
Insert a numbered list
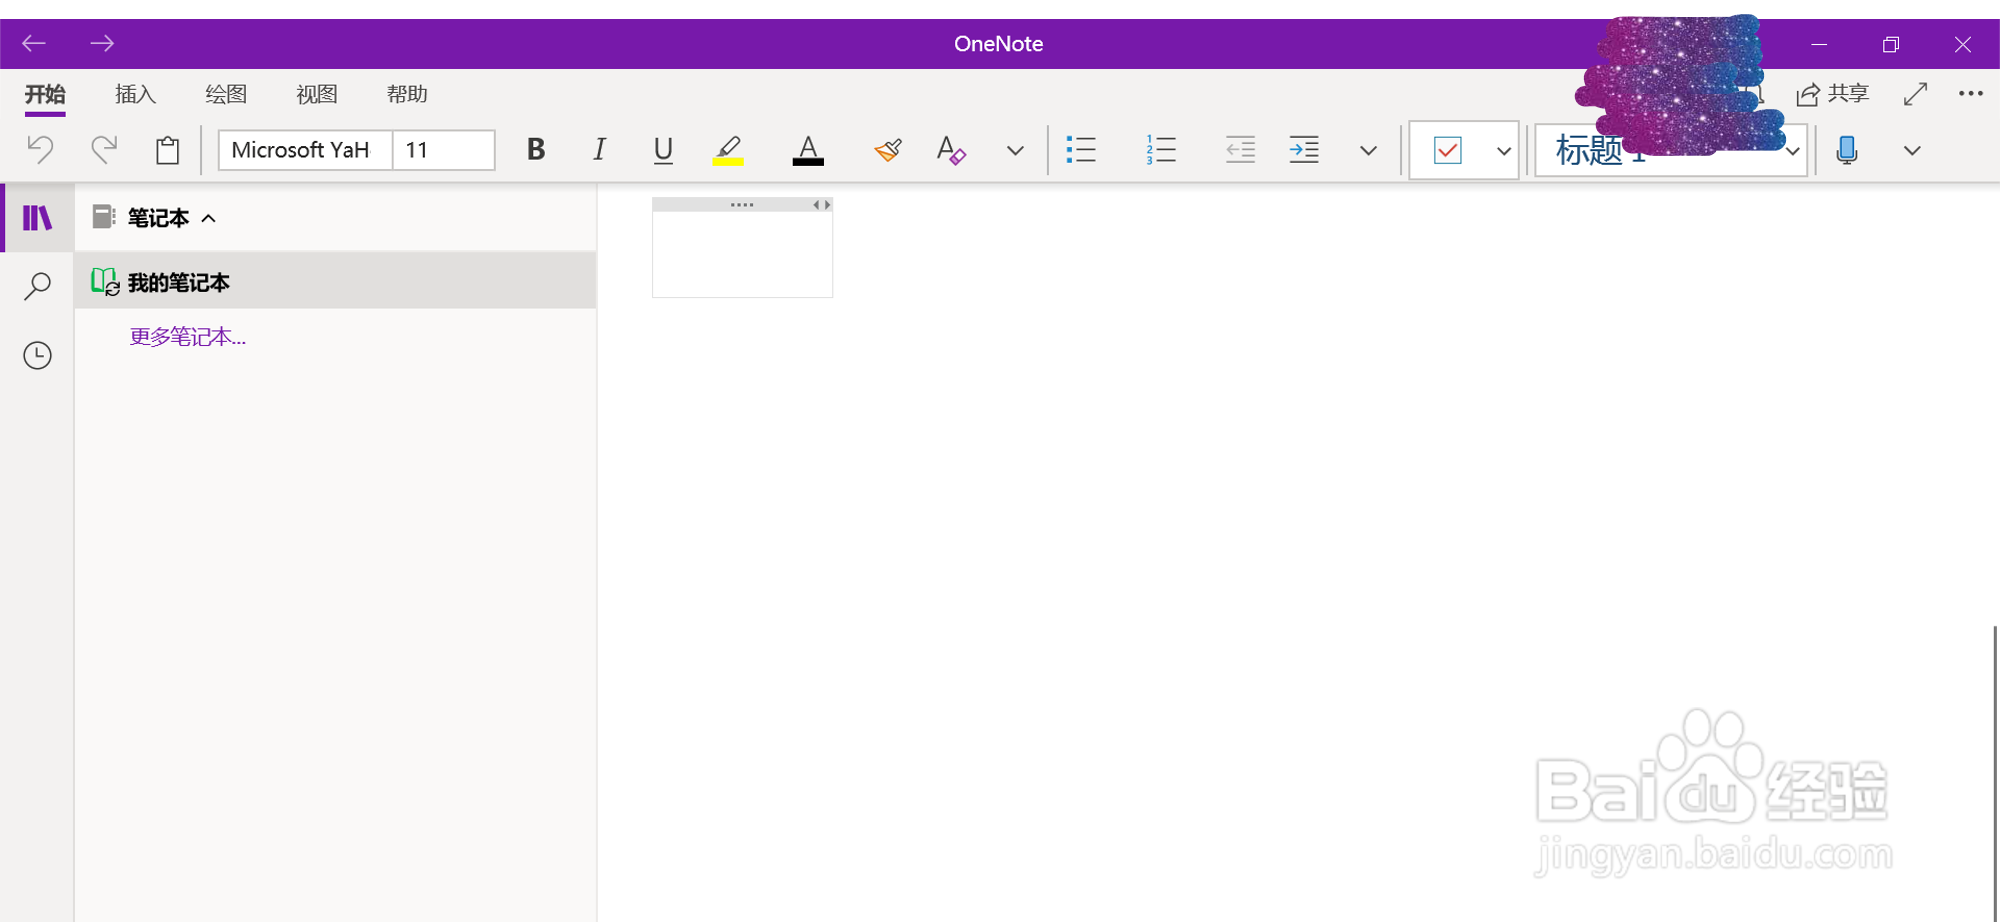1161,150
